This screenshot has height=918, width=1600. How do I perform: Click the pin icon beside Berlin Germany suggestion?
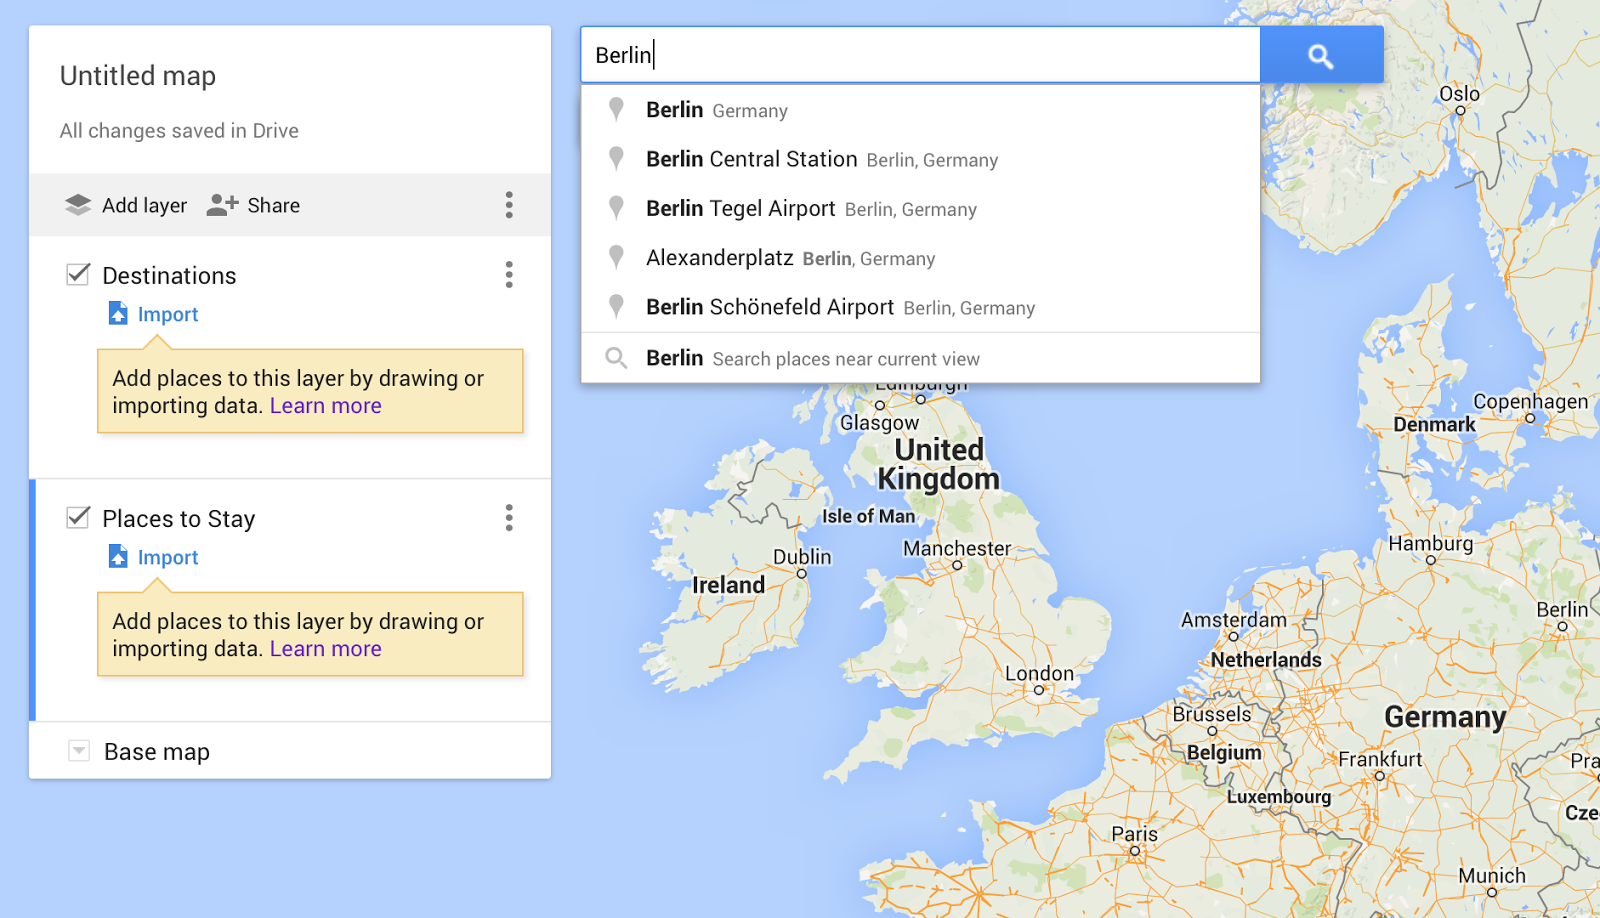pyautogui.click(x=617, y=109)
